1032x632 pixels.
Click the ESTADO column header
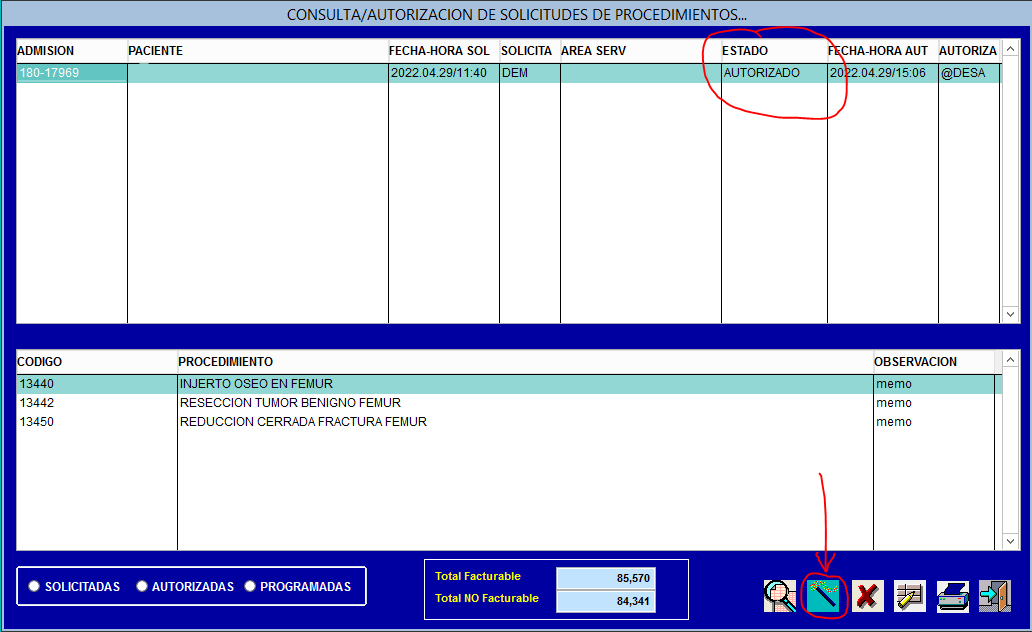[x=774, y=51]
